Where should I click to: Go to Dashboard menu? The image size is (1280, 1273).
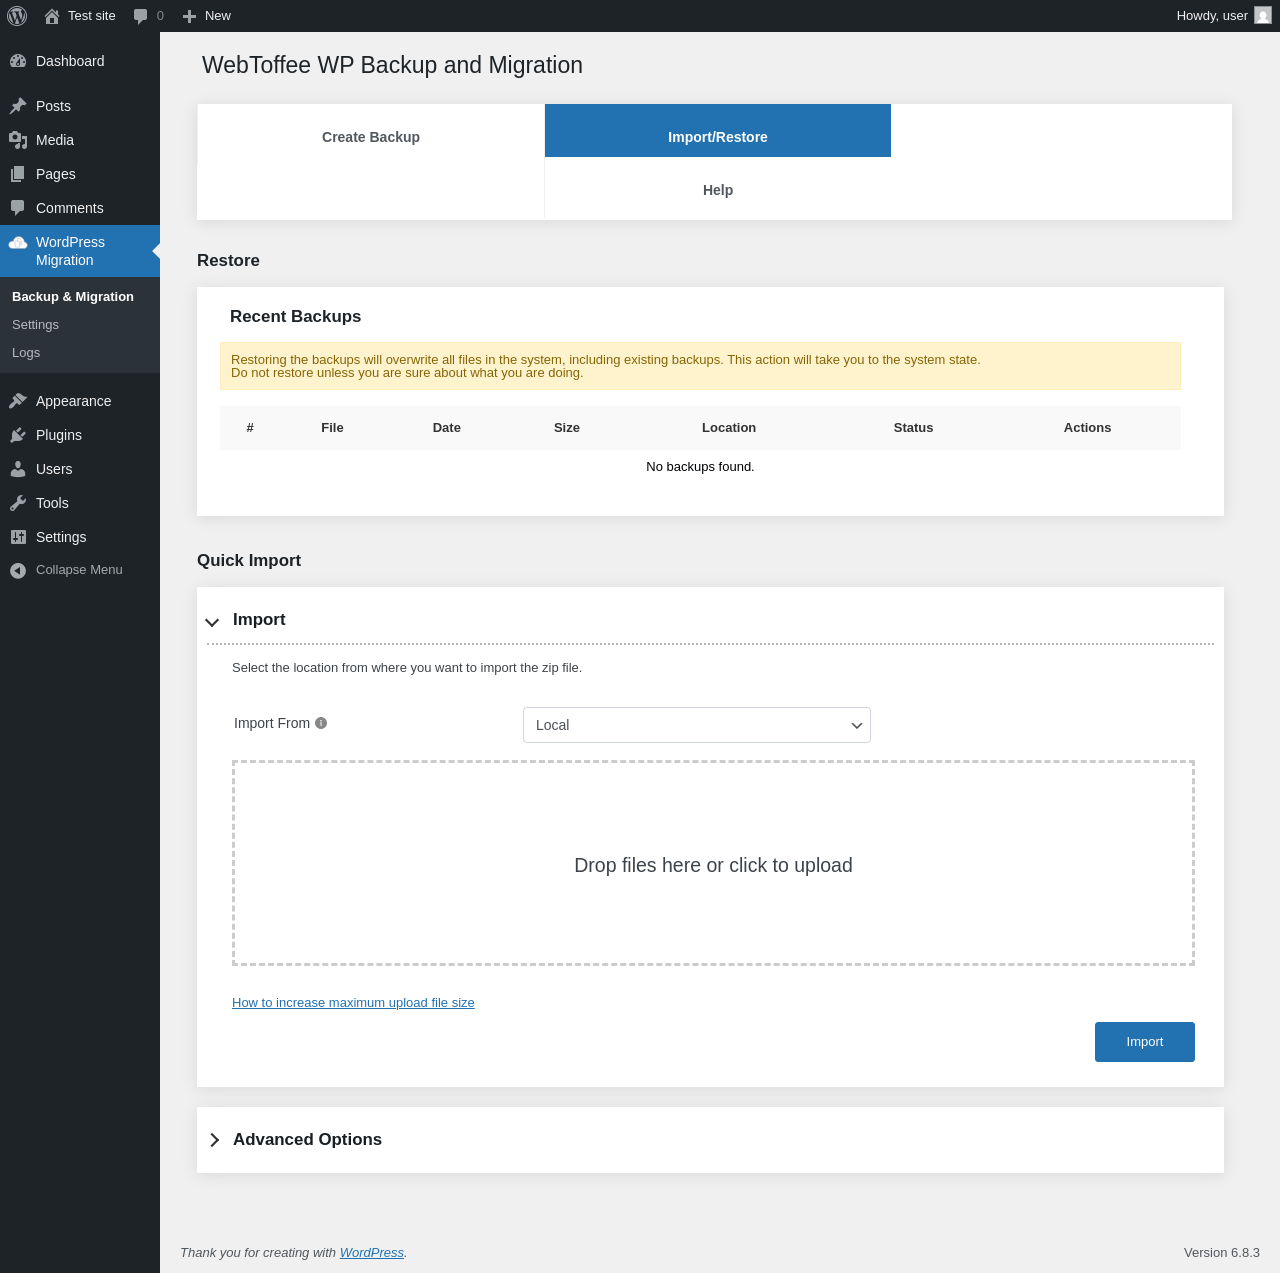tap(80, 61)
